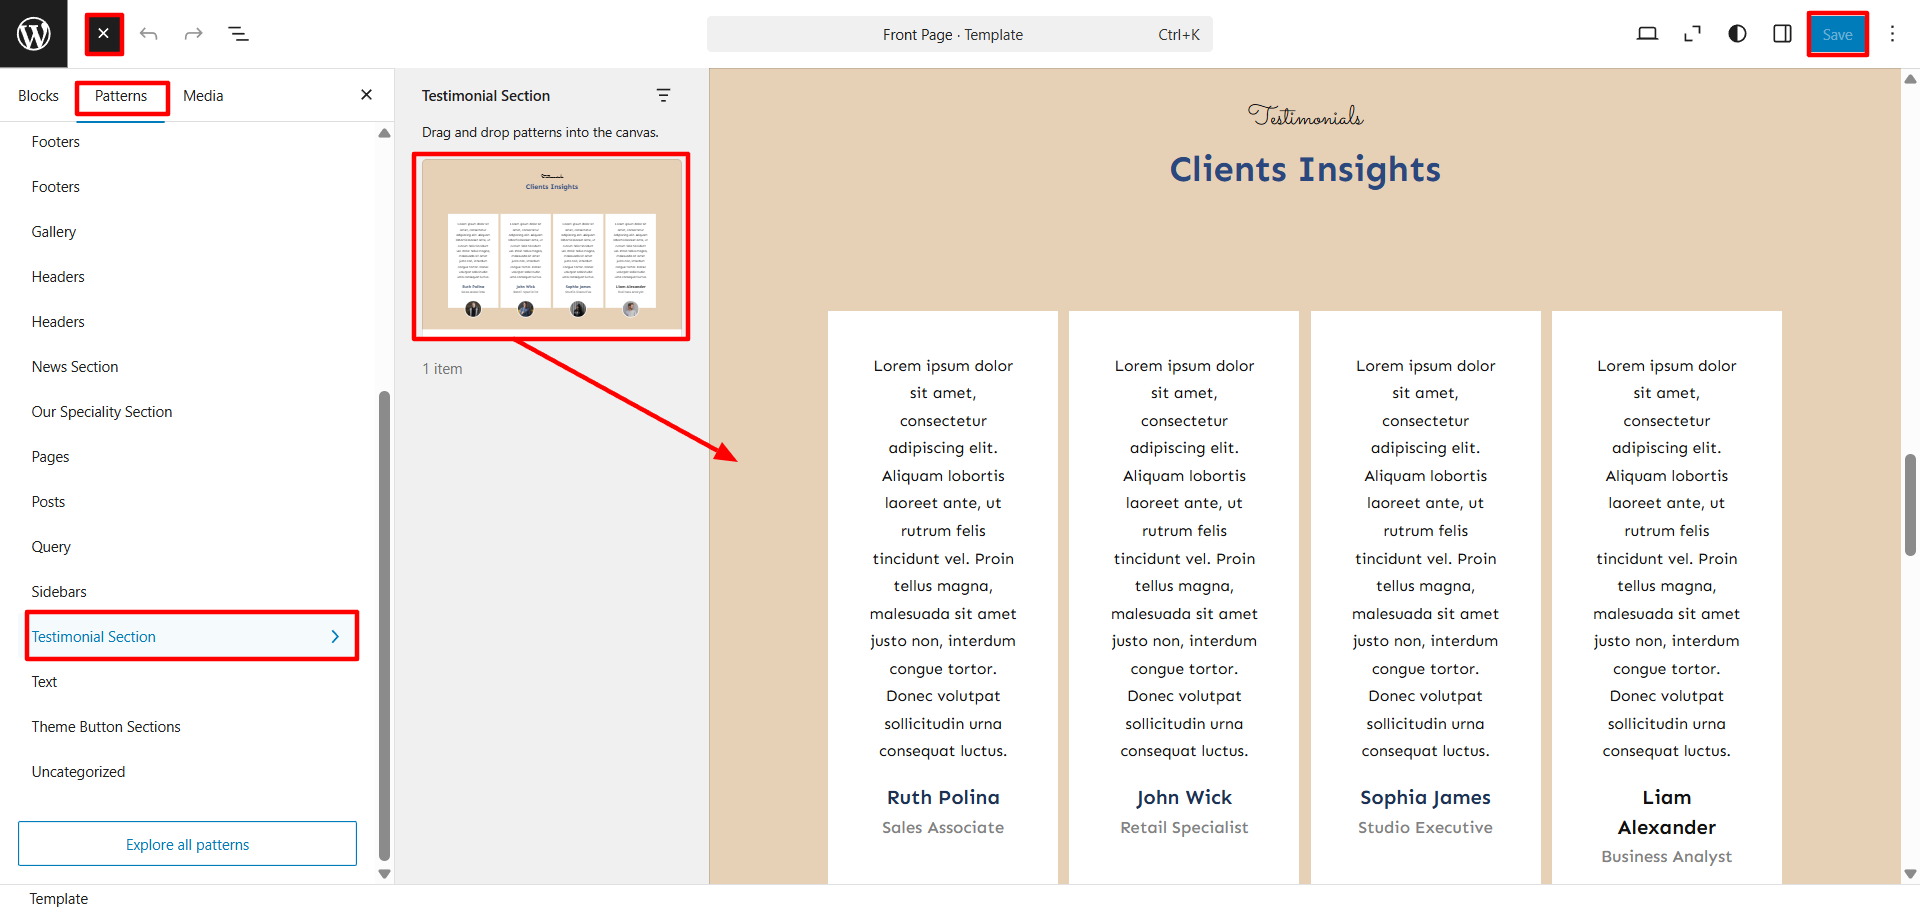Close the inserter panel with X
Viewport: 1920px width, 912px height.
coord(366,95)
